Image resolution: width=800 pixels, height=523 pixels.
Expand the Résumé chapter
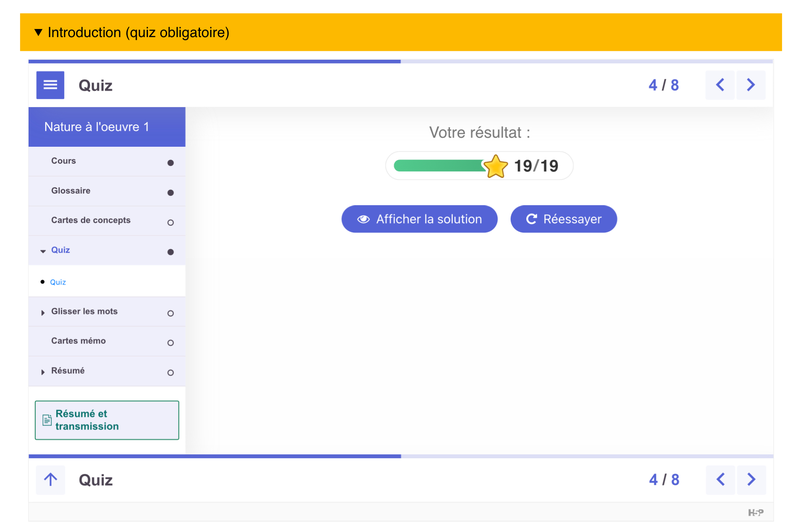click(43, 372)
